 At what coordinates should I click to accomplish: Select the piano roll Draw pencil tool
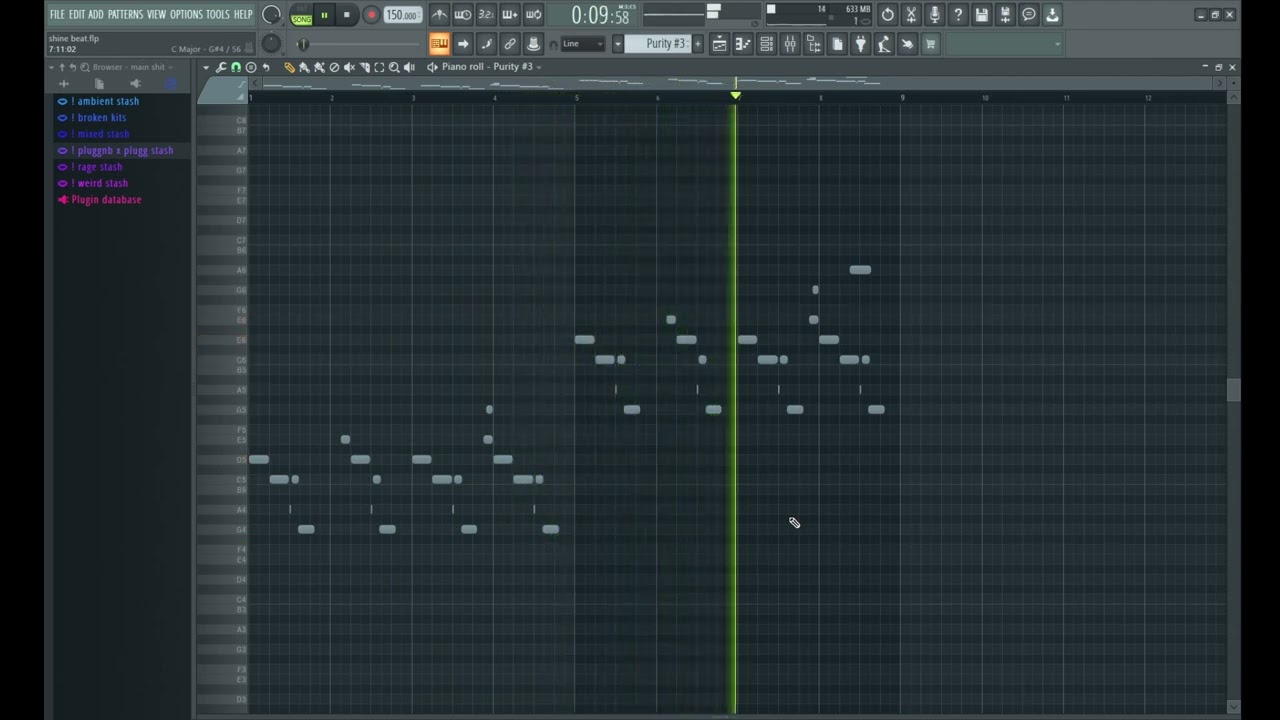pos(290,67)
